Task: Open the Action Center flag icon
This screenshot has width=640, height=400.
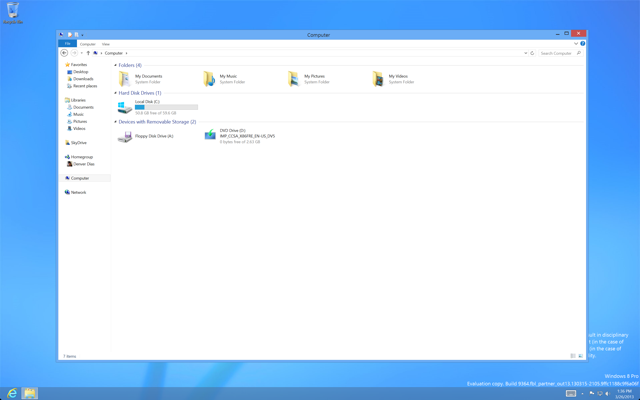Action: pyautogui.click(x=592, y=393)
